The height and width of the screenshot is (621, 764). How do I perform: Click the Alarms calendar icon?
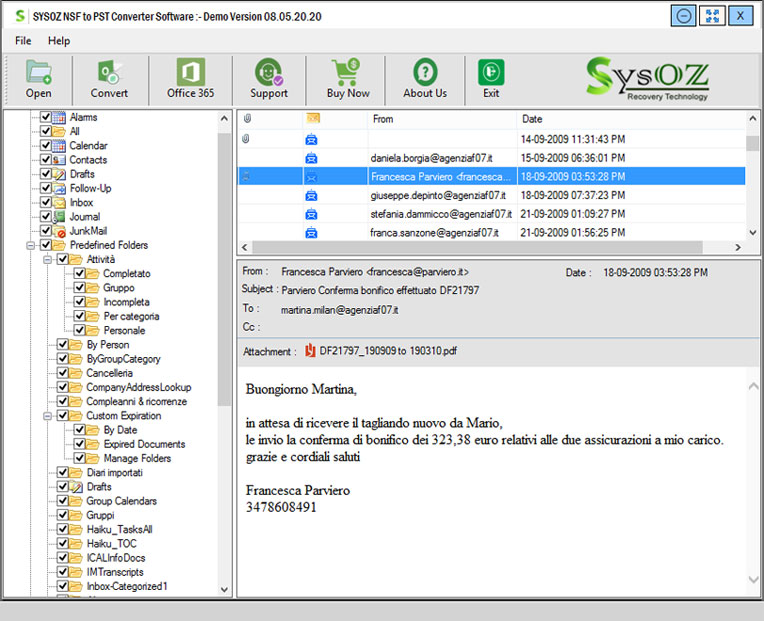coord(59,117)
